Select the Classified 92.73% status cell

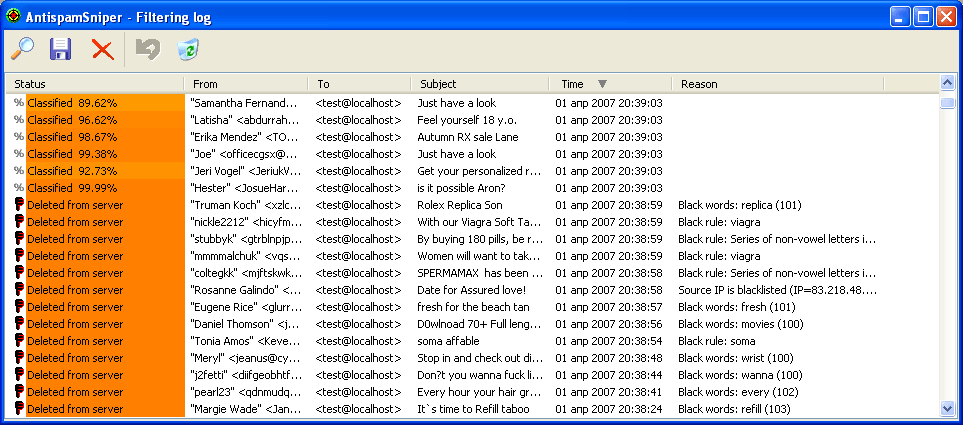105,171
